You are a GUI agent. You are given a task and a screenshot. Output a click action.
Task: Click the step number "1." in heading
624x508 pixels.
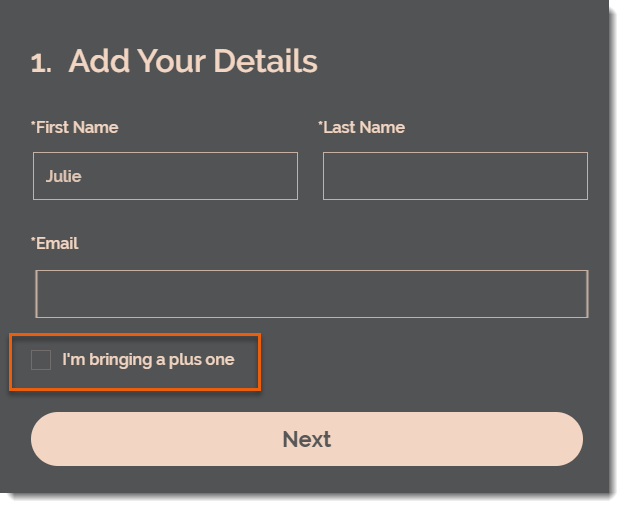point(41,64)
